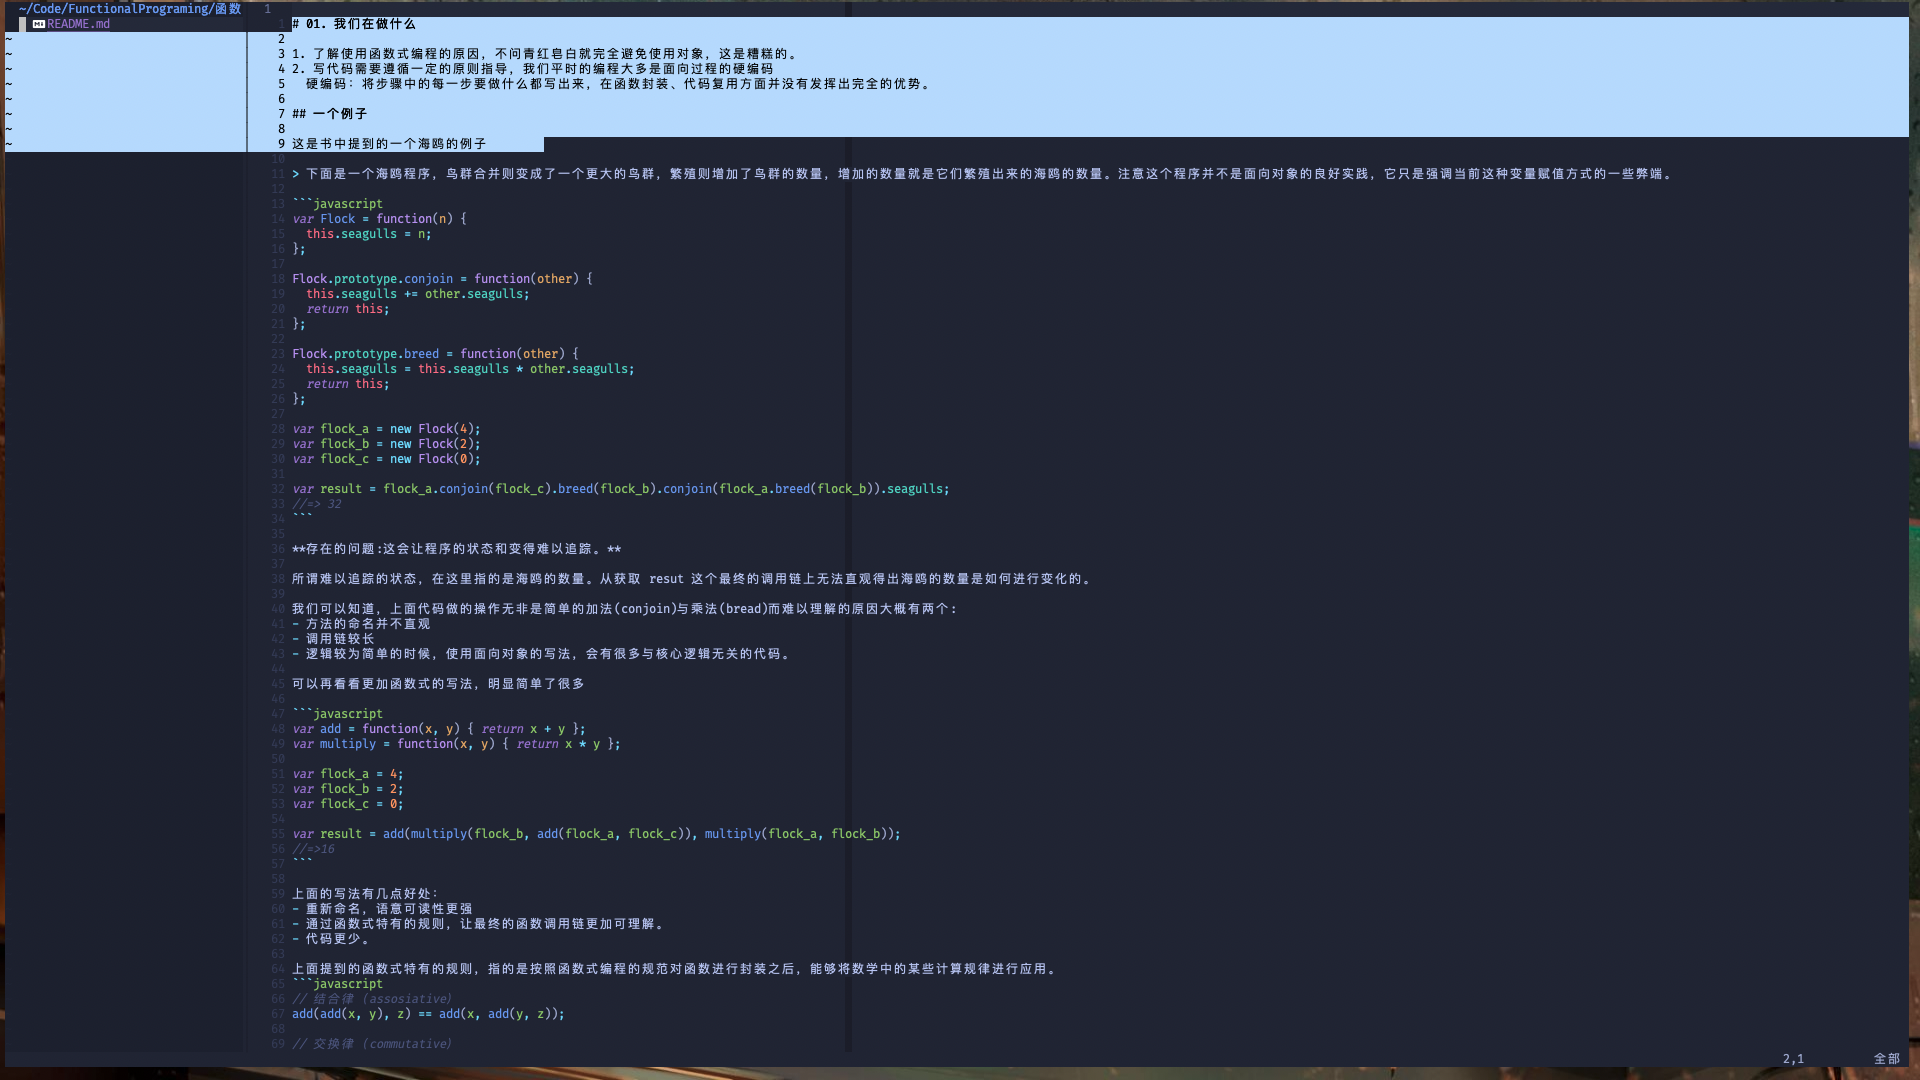The height and width of the screenshot is (1080, 1920).
Task: Click the 'var result = flock_a.conjoin' line
Action: [x=621, y=489]
